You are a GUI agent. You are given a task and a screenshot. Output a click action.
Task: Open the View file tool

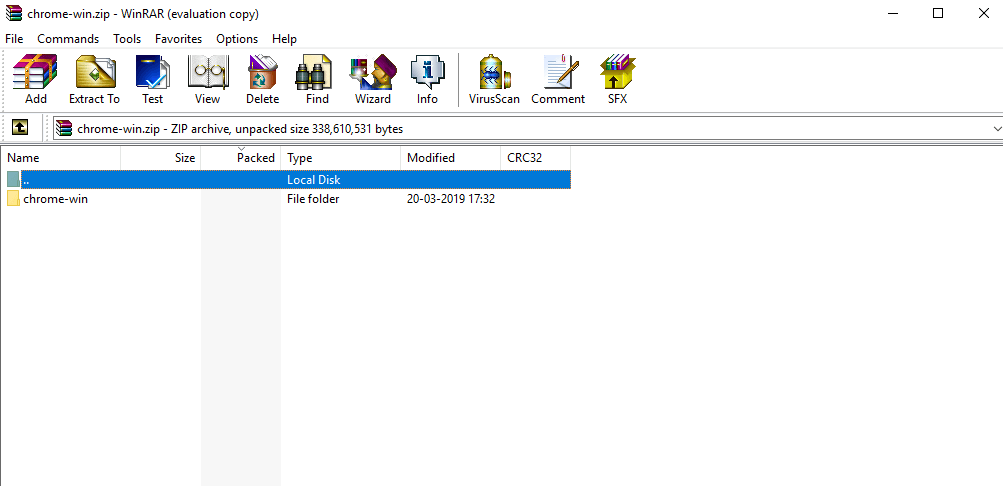207,79
